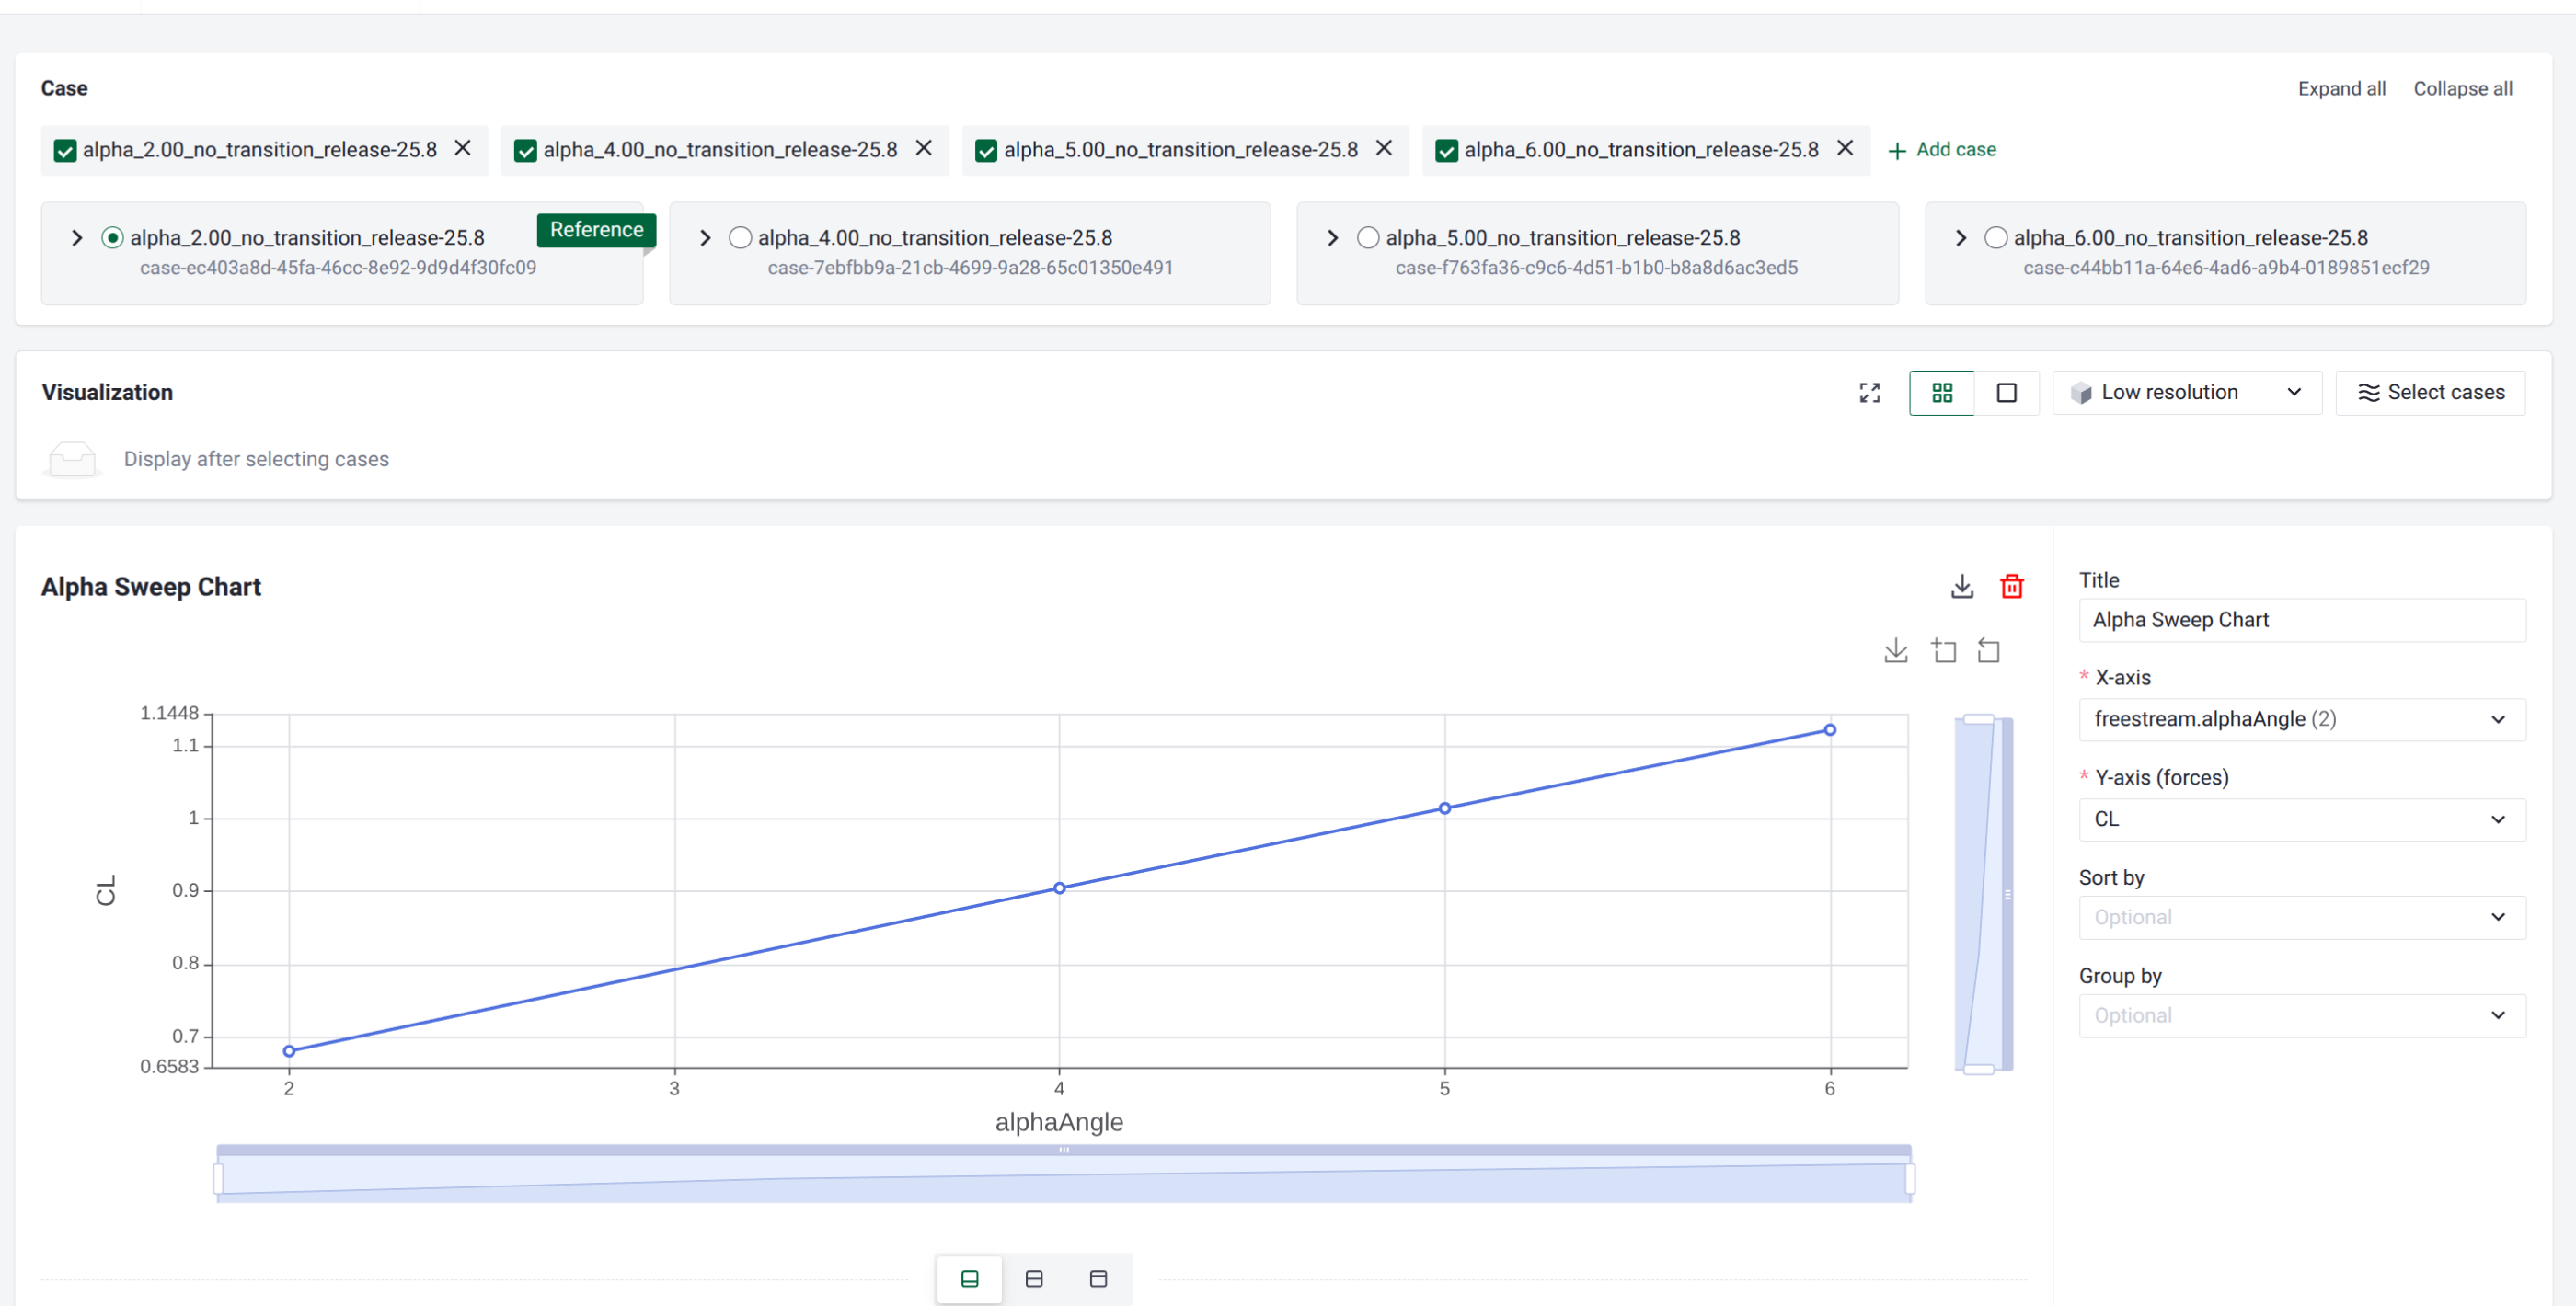This screenshot has height=1306, width=2576.
Task: Click the Select cases button
Action: pyautogui.click(x=2430, y=393)
